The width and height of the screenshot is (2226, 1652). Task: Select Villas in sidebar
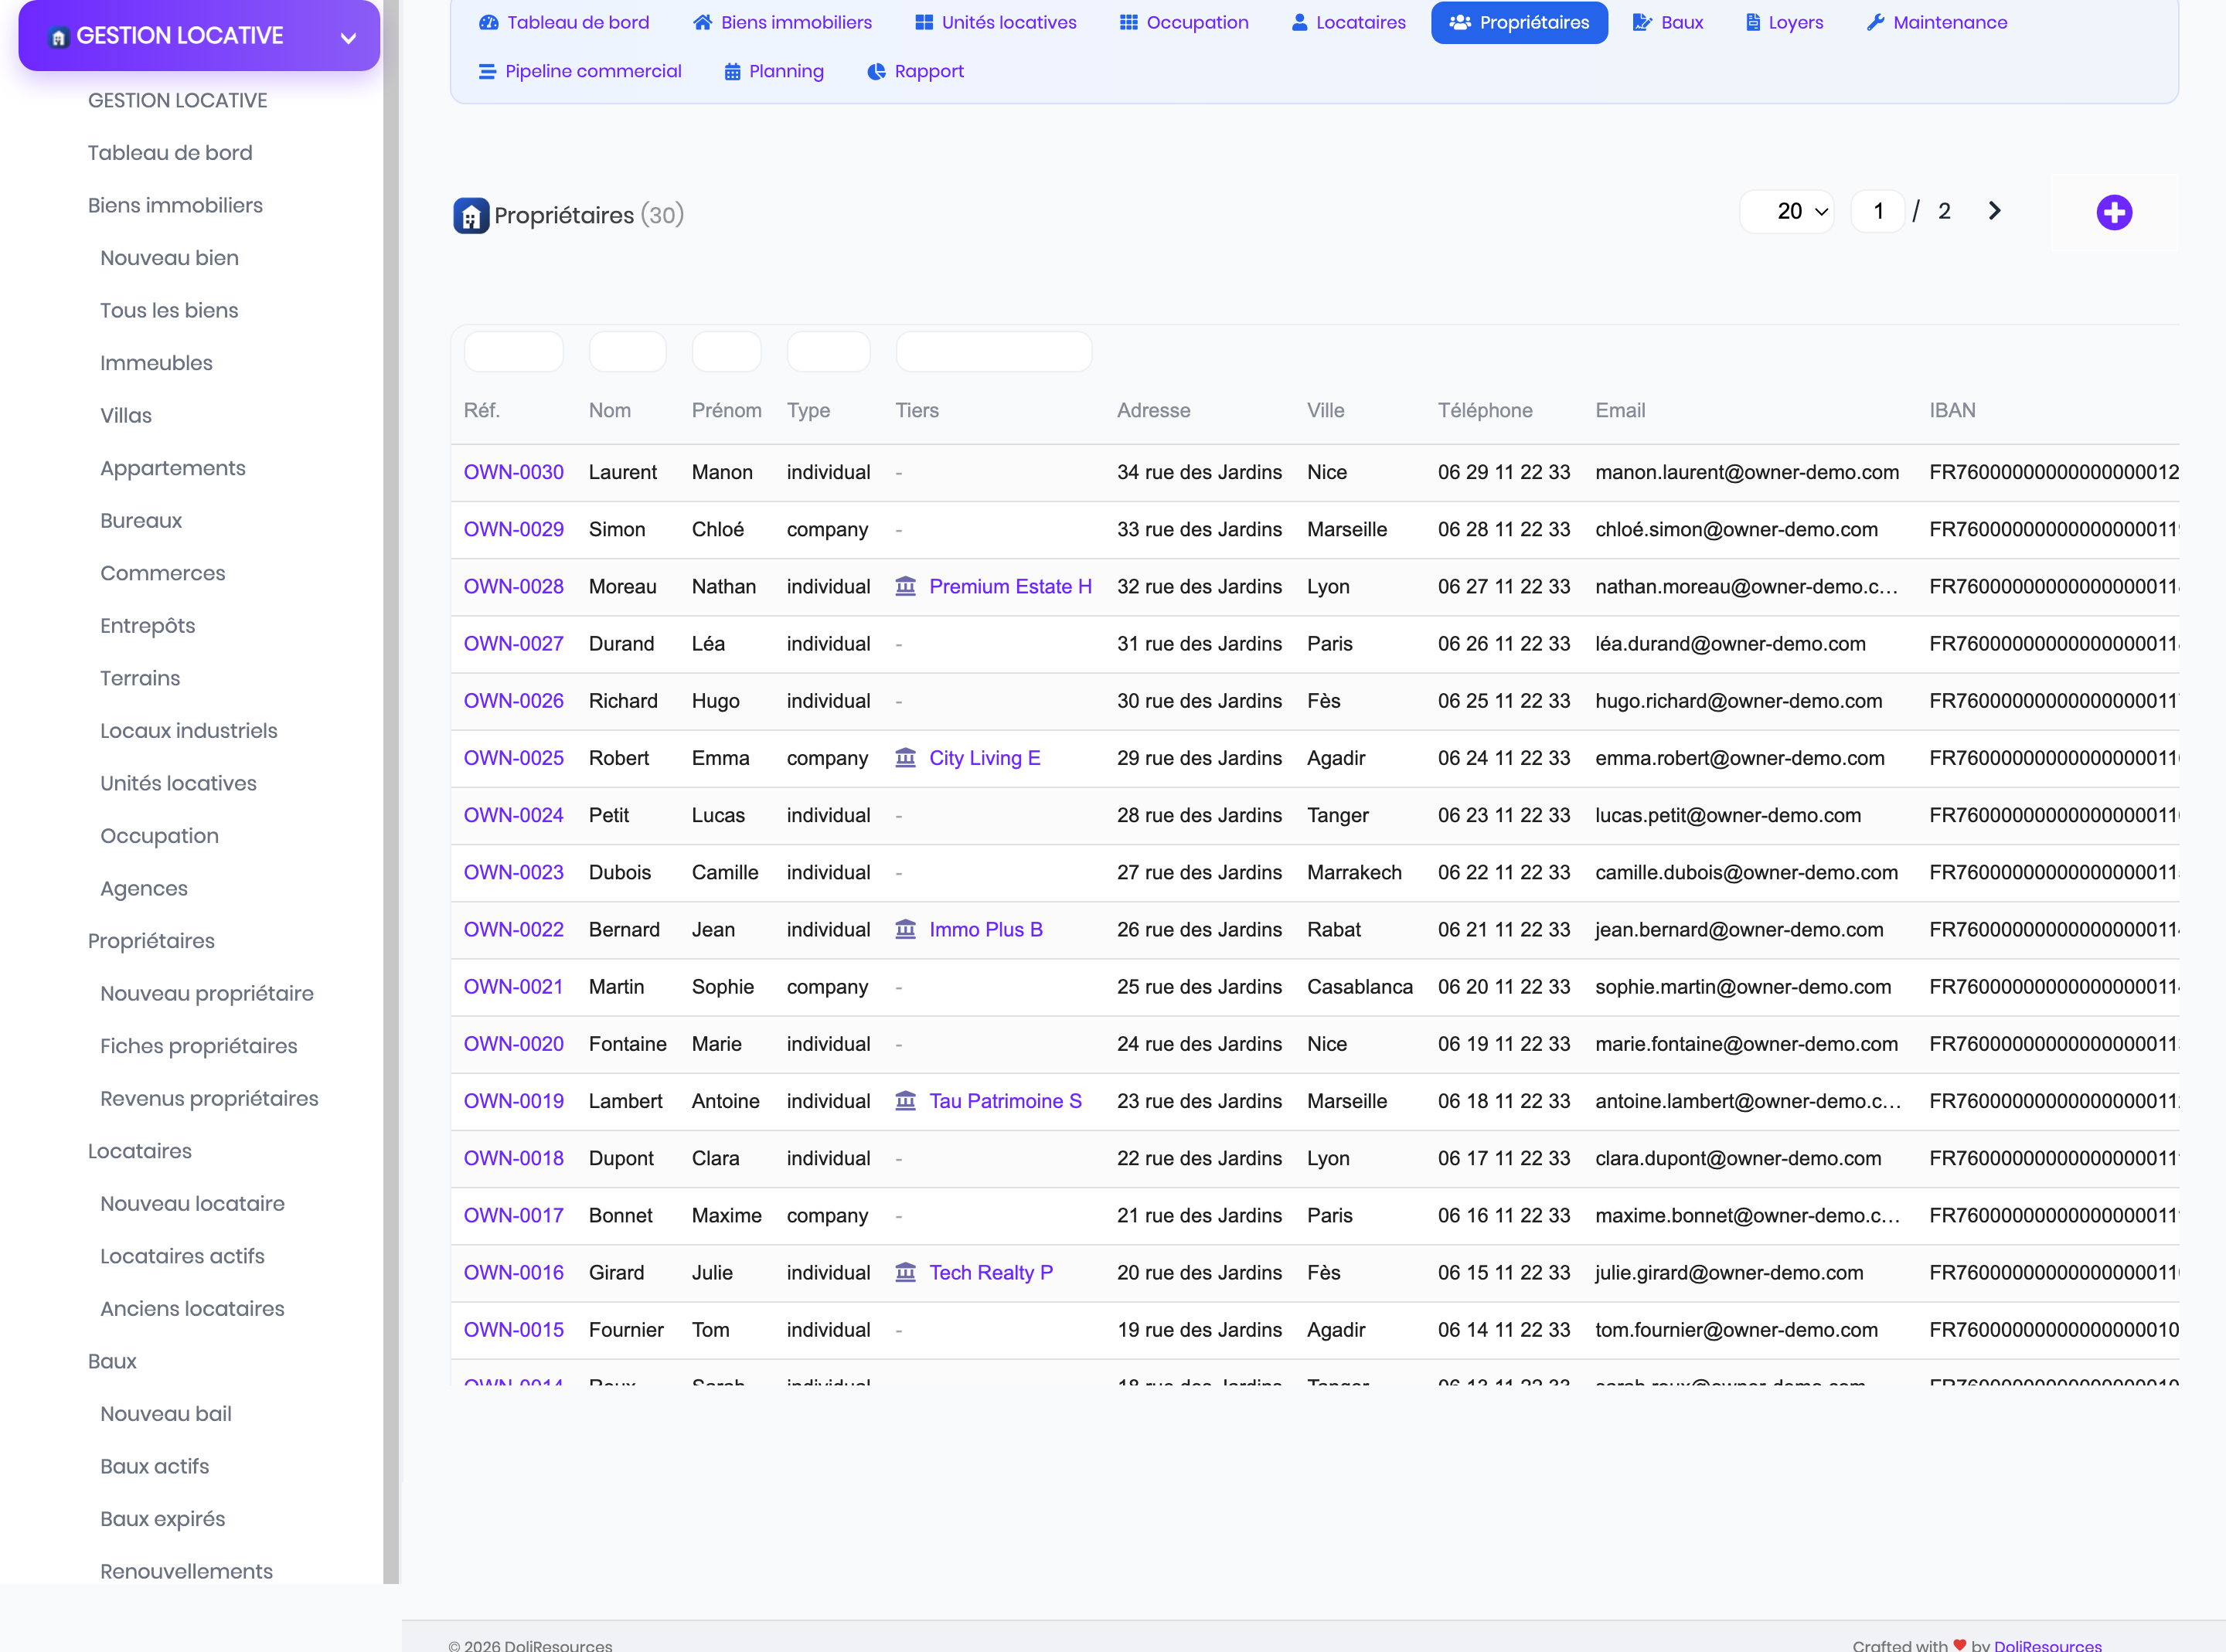pyautogui.click(x=126, y=415)
